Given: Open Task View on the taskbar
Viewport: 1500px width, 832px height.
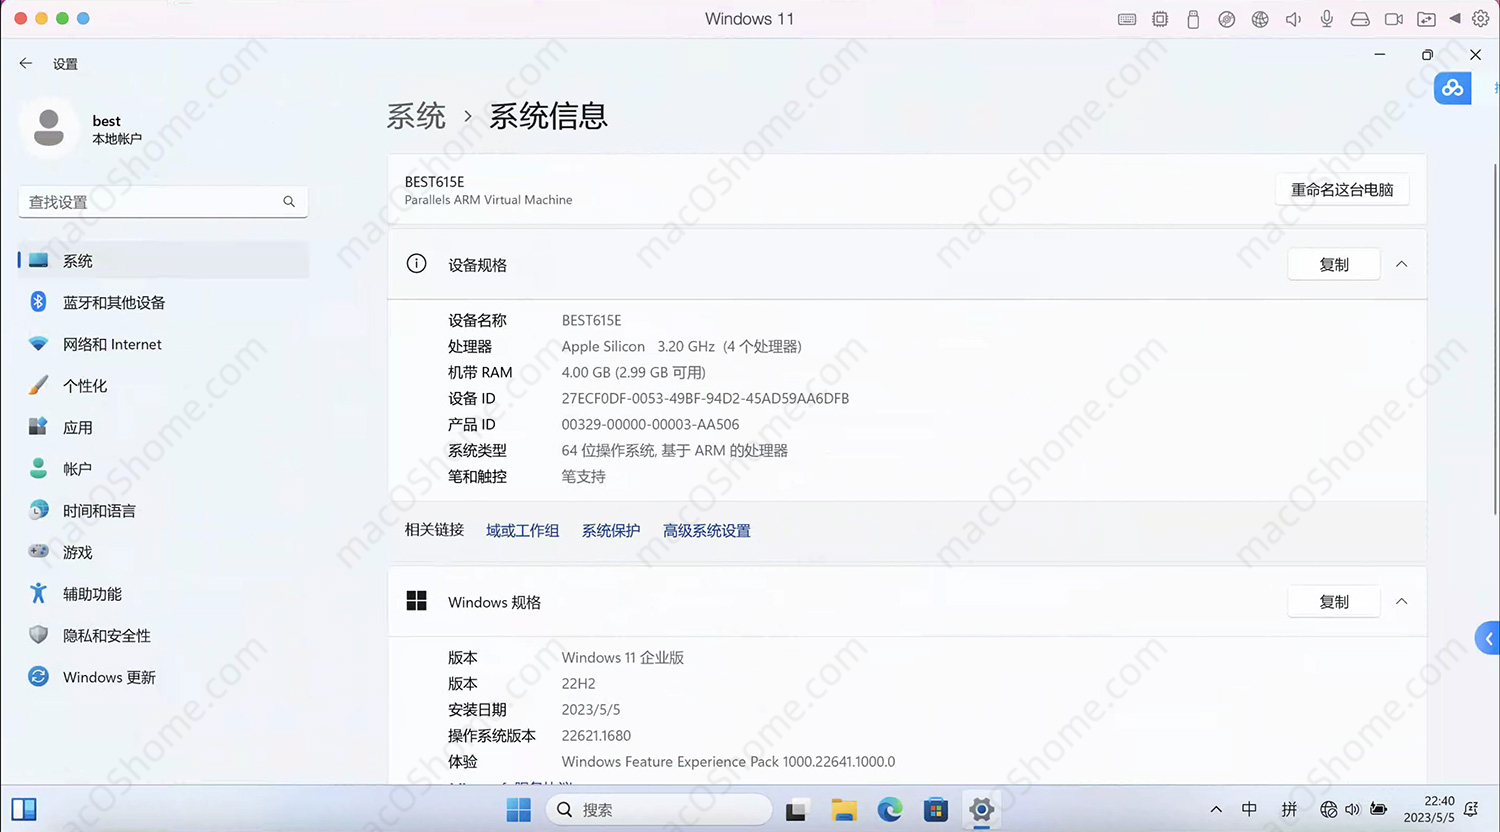Looking at the screenshot, I should 796,811.
